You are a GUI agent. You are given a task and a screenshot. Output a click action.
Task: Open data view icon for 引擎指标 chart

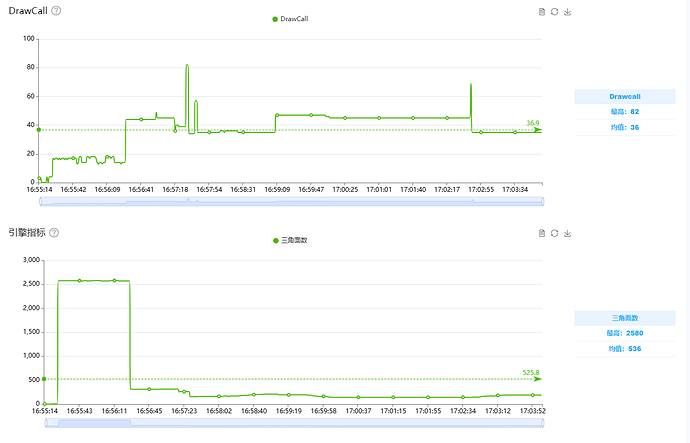coord(542,233)
